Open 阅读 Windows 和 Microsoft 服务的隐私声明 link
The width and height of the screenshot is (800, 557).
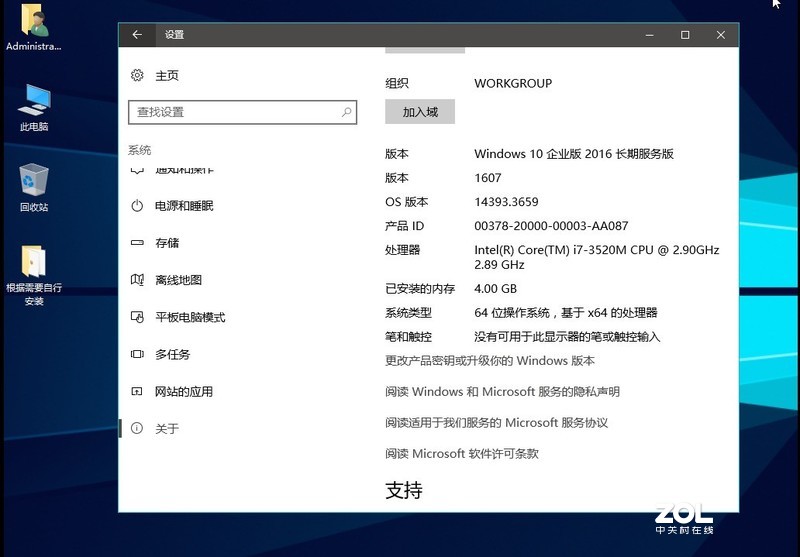tap(503, 392)
